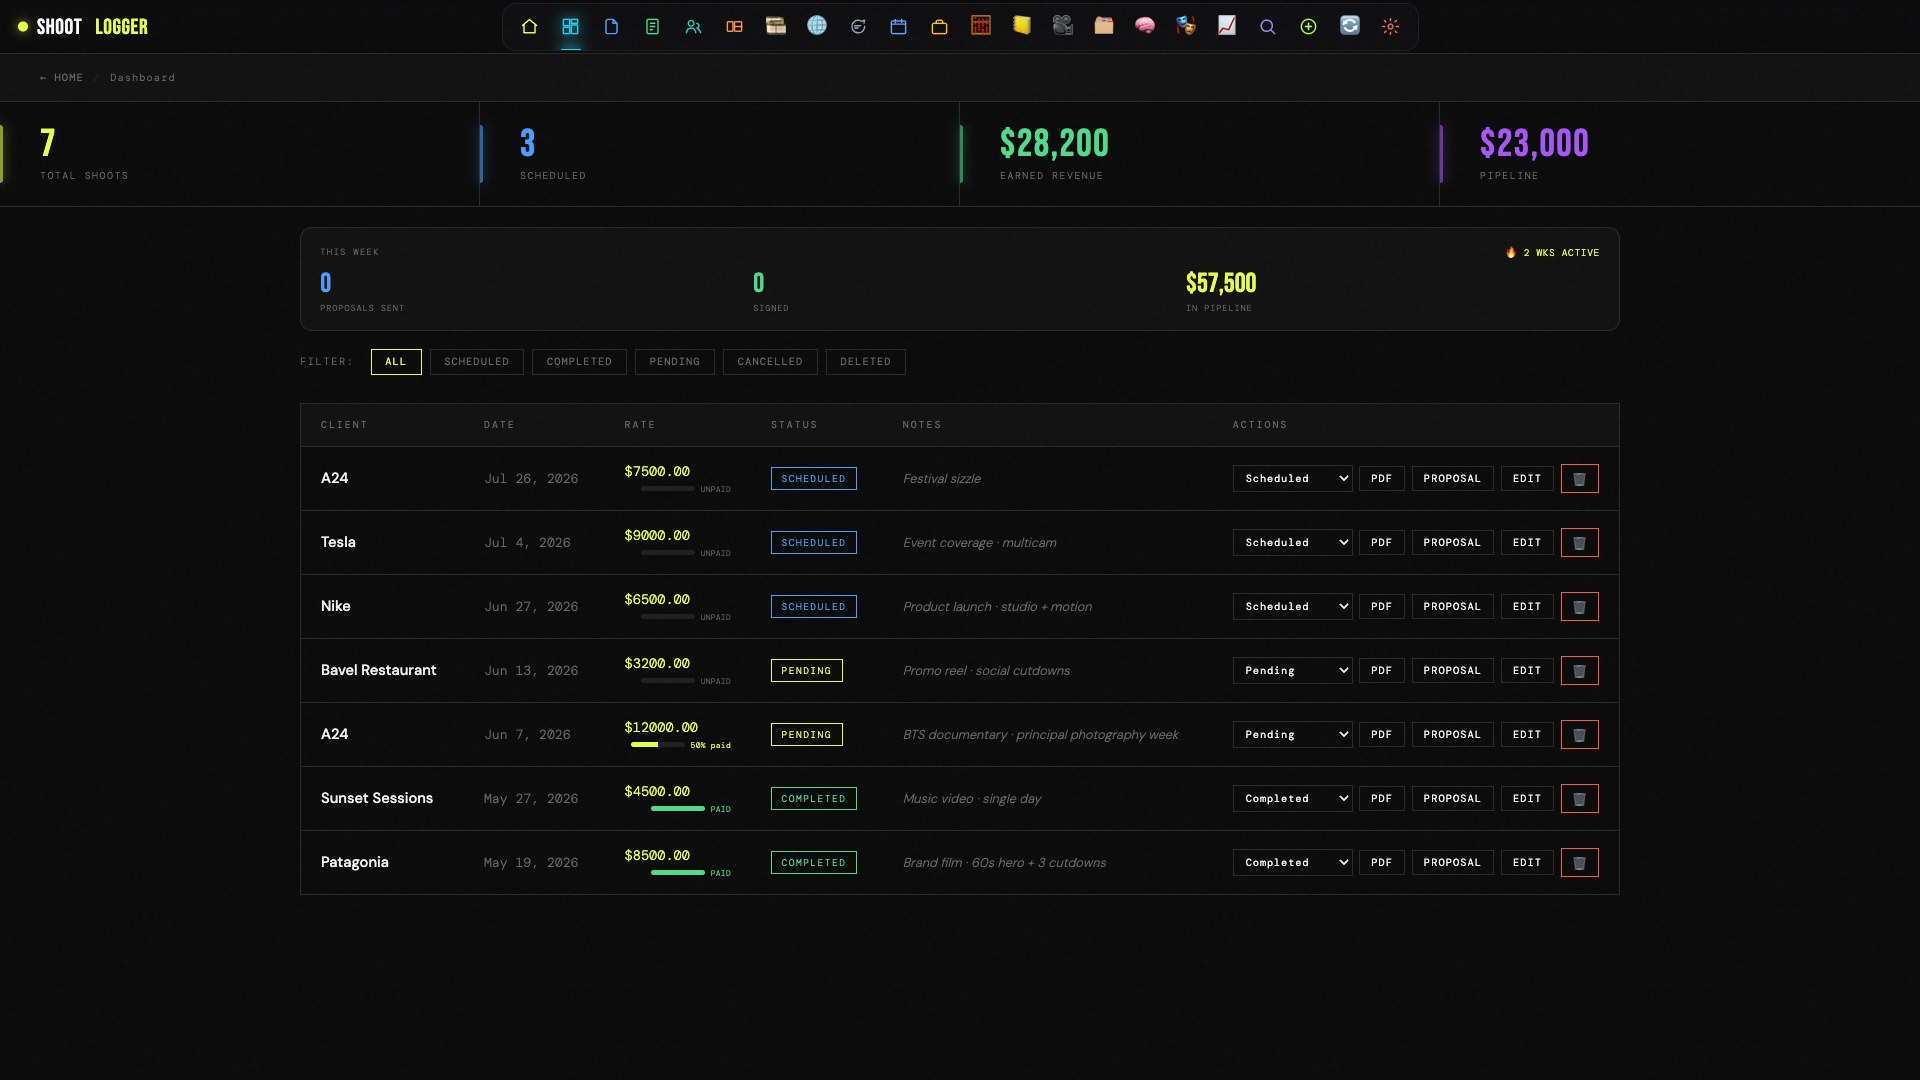Open the globe icon
Image resolution: width=1920 pixels, height=1080 pixels.
[x=816, y=27]
